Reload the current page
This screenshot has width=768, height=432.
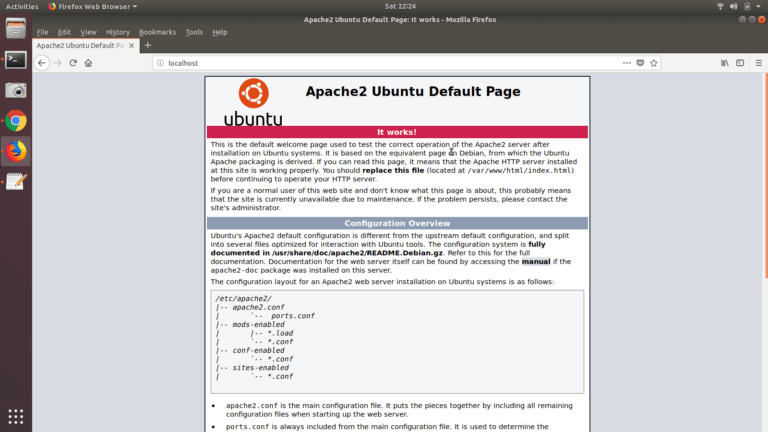[73, 63]
